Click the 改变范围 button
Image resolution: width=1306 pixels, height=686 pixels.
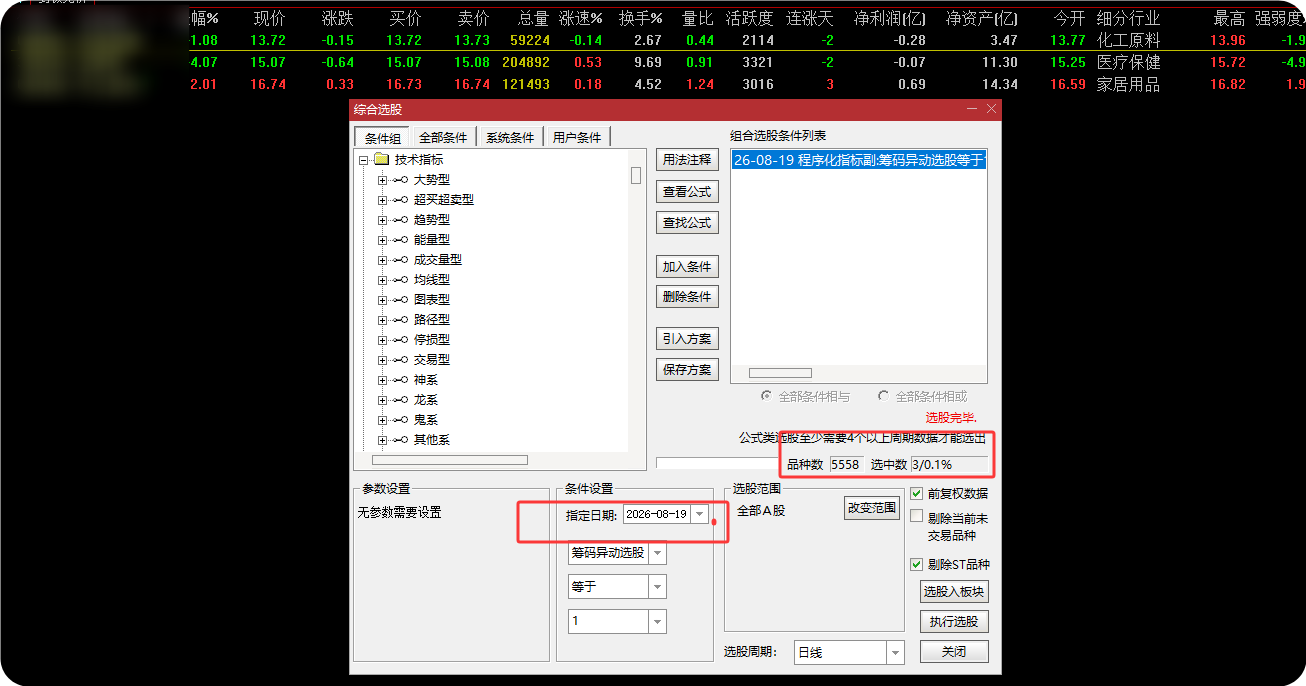tap(872, 508)
